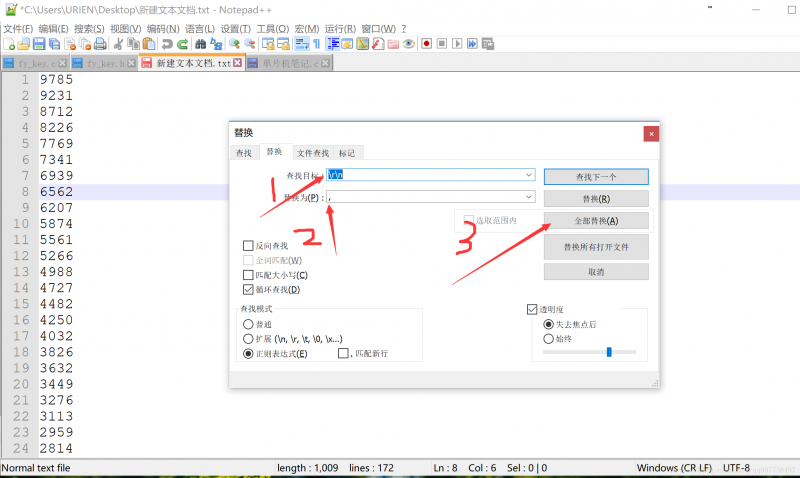Viewport: 800px width, 478px height.
Task: Click the Windows (CR LF) status bar entry
Action: coord(674,468)
